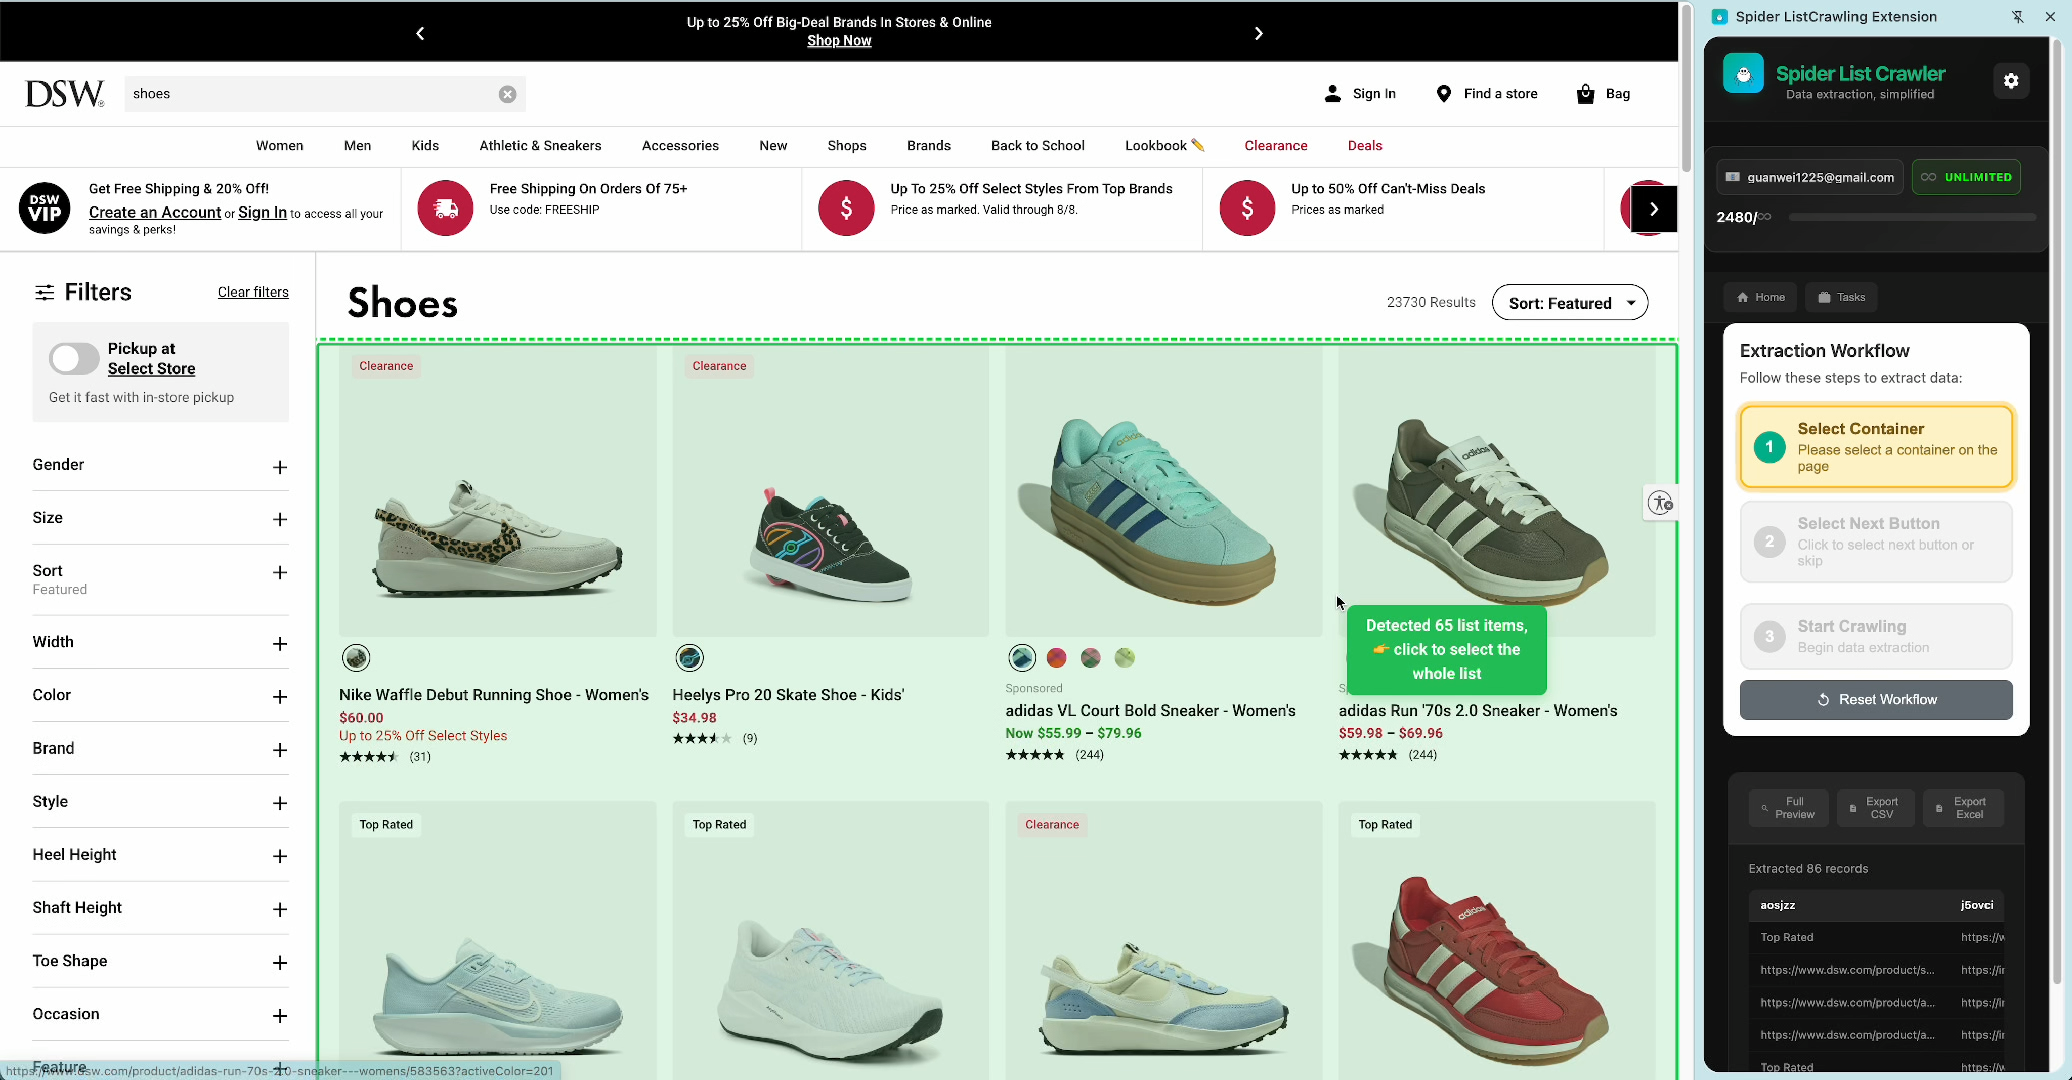Click the DSW logo
The width and height of the screenshot is (2072, 1080).
64,93
